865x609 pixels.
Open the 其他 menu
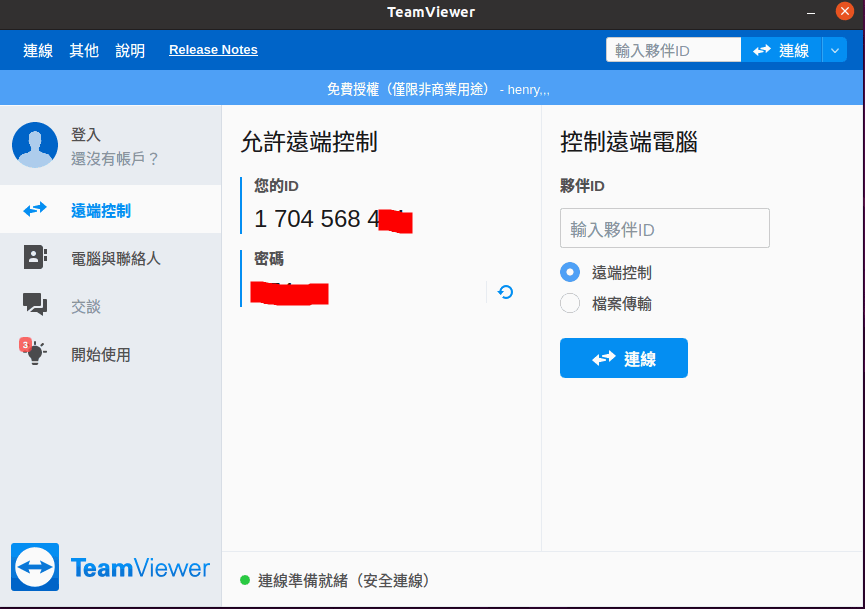tap(84, 50)
